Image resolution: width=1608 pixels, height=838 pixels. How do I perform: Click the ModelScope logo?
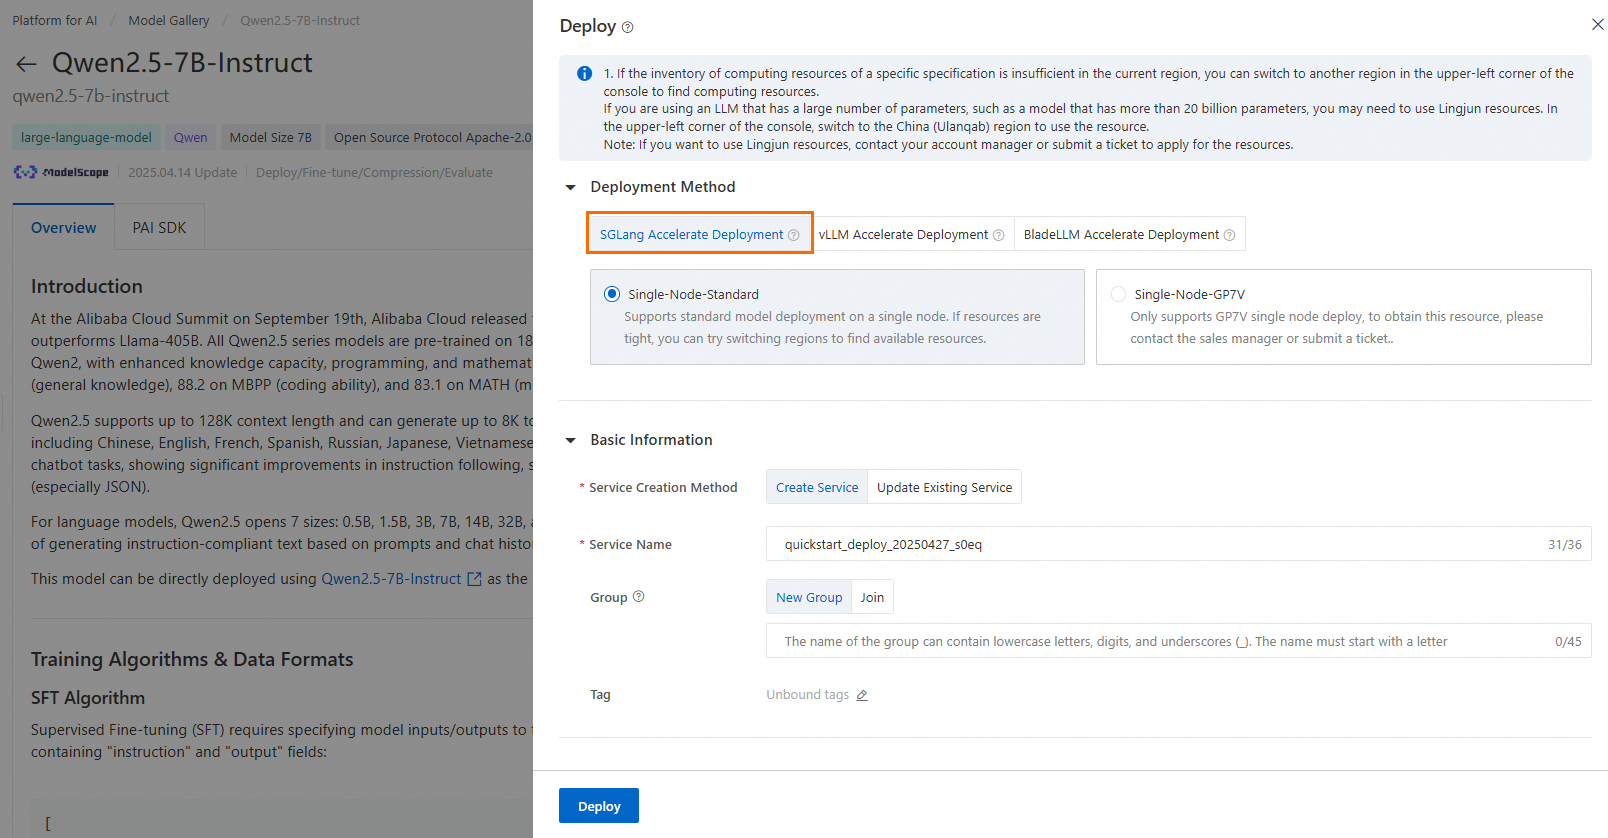(61, 172)
